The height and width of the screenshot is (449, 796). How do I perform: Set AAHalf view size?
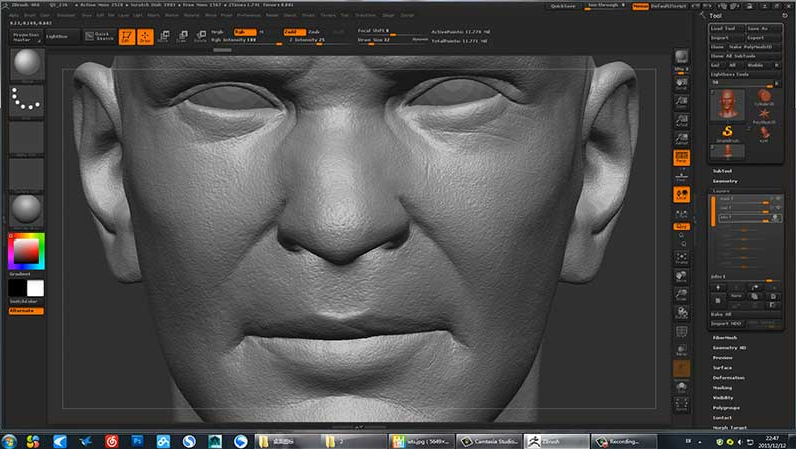tap(681, 139)
